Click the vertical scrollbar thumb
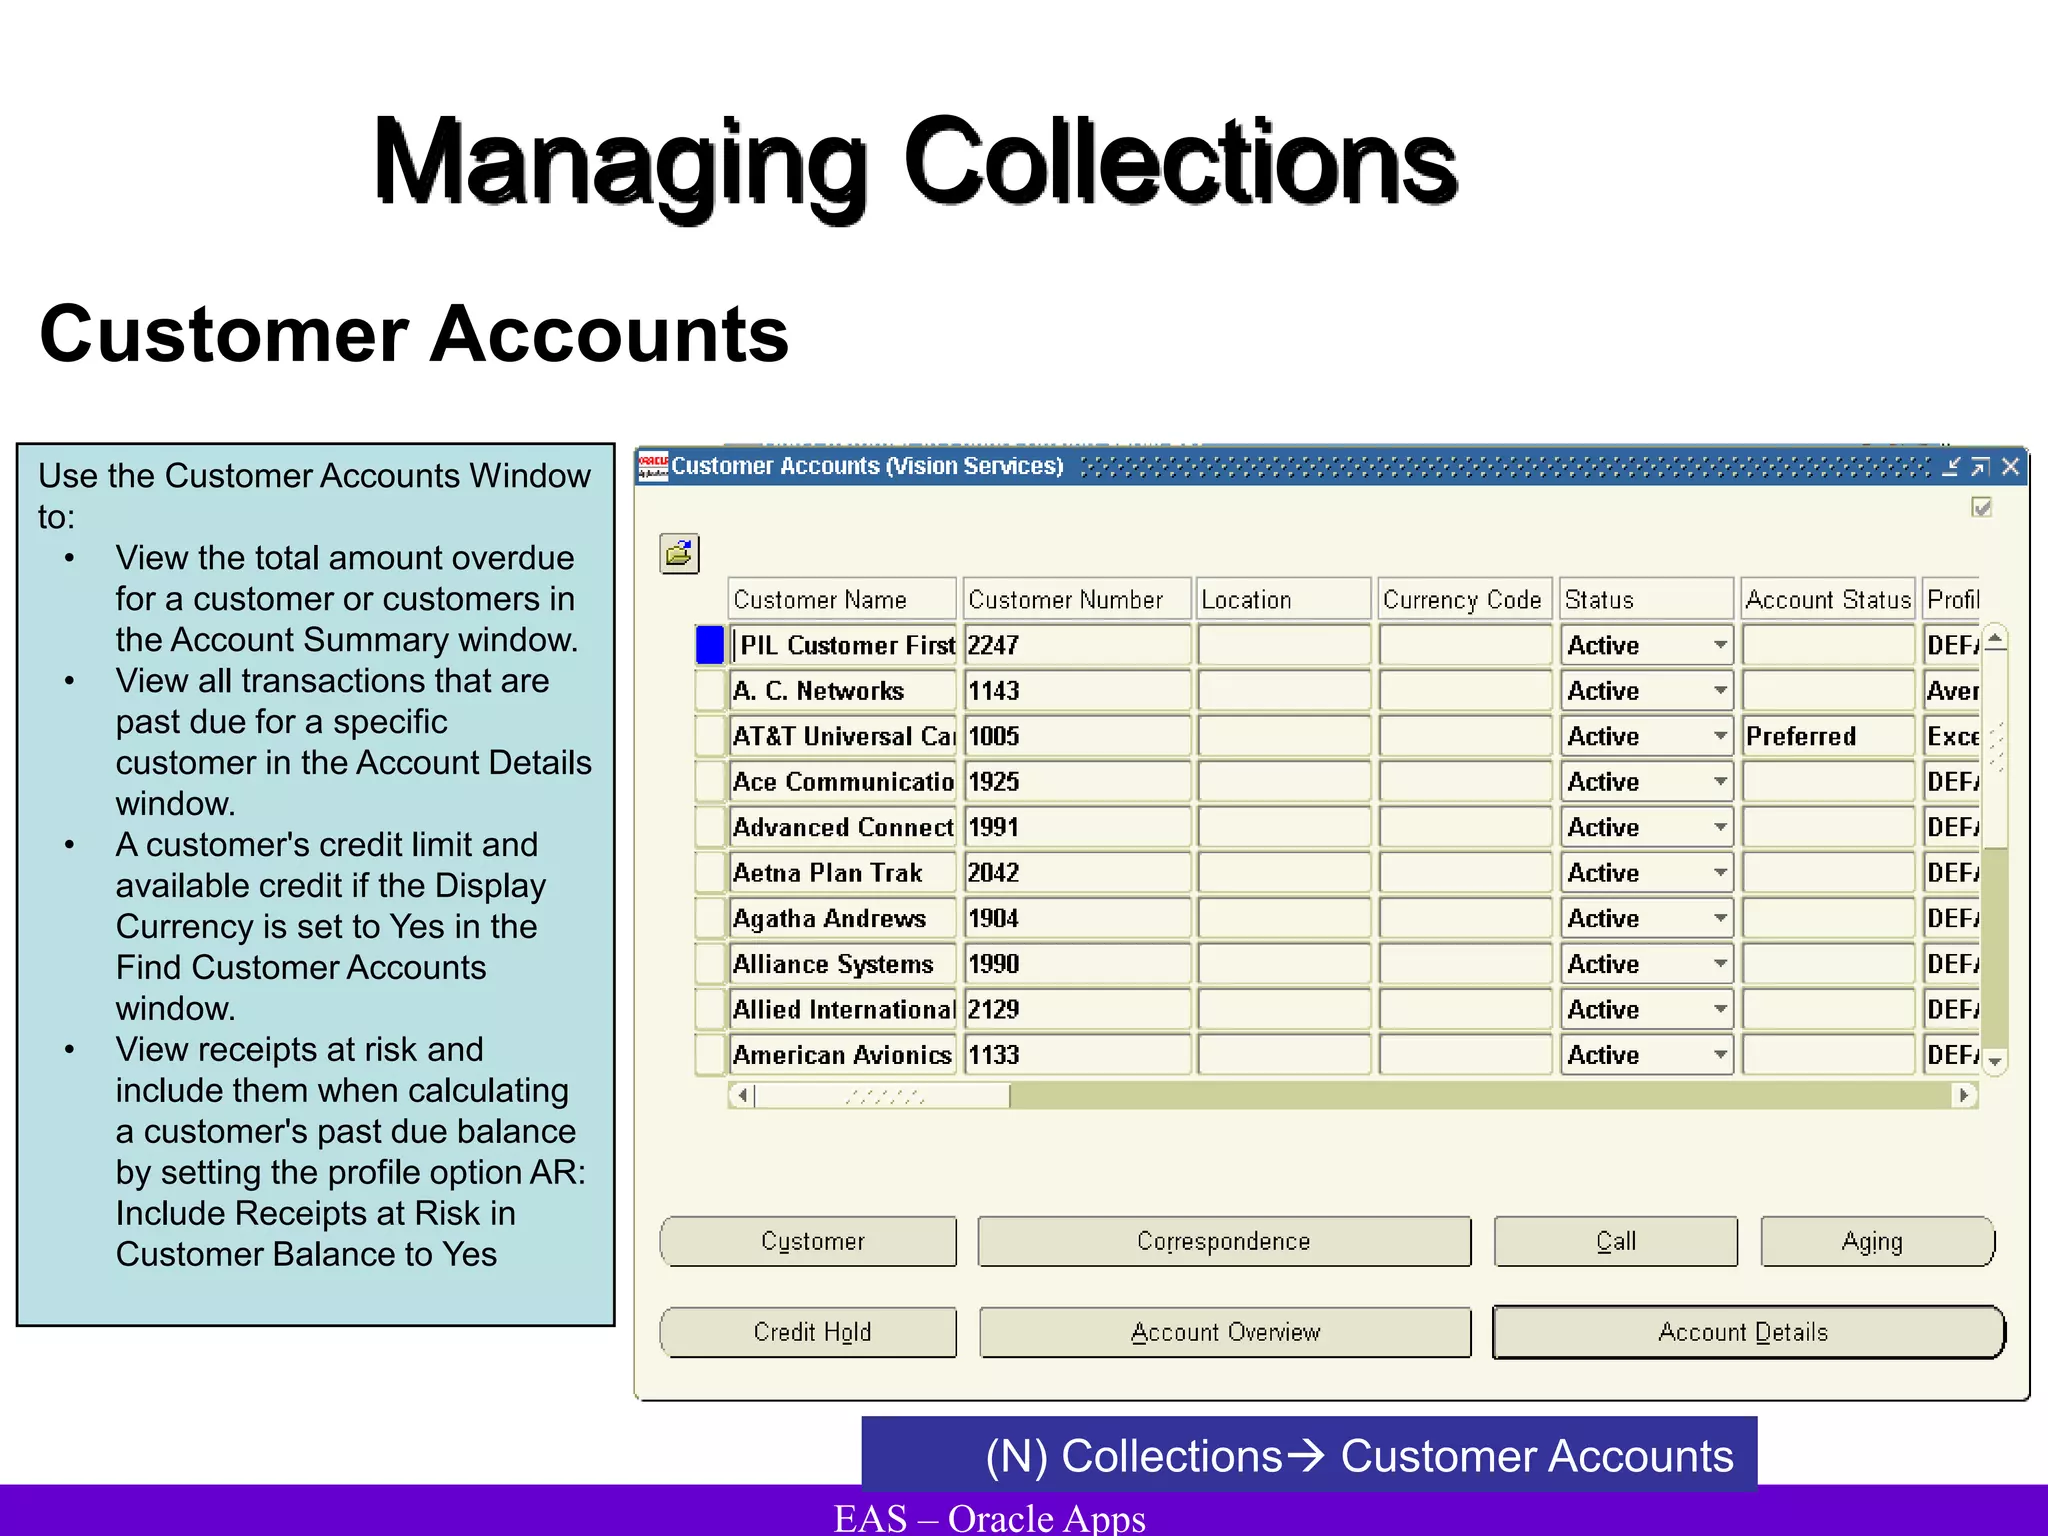 [1995, 749]
